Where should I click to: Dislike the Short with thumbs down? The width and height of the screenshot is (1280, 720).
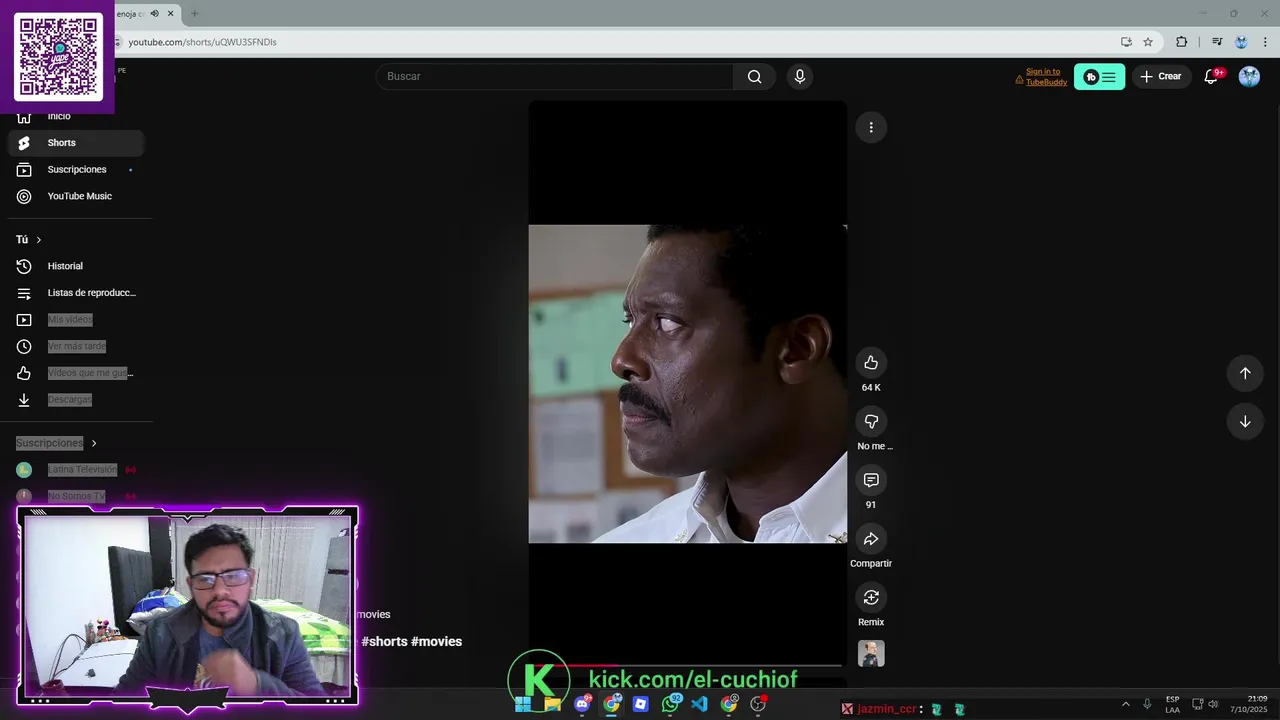coord(871,421)
